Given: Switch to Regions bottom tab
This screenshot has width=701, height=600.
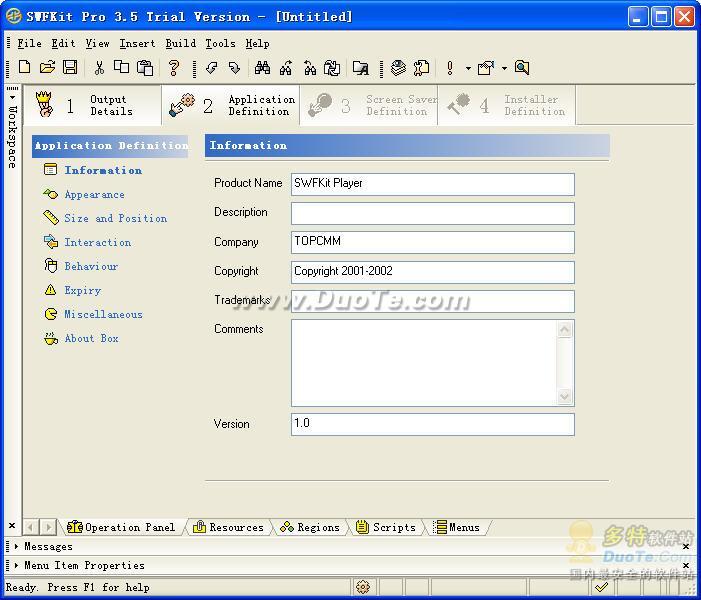Looking at the screenshot, I should pyautogui.click(x=310, y=528).
